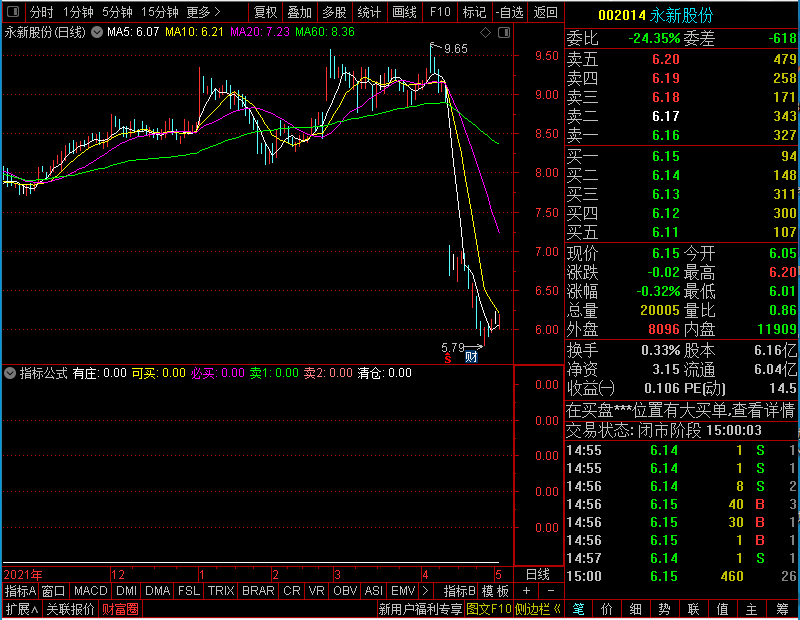Open the 统计 statistics tool
Screen dimensions: 800x620
[x=369, y=12]
